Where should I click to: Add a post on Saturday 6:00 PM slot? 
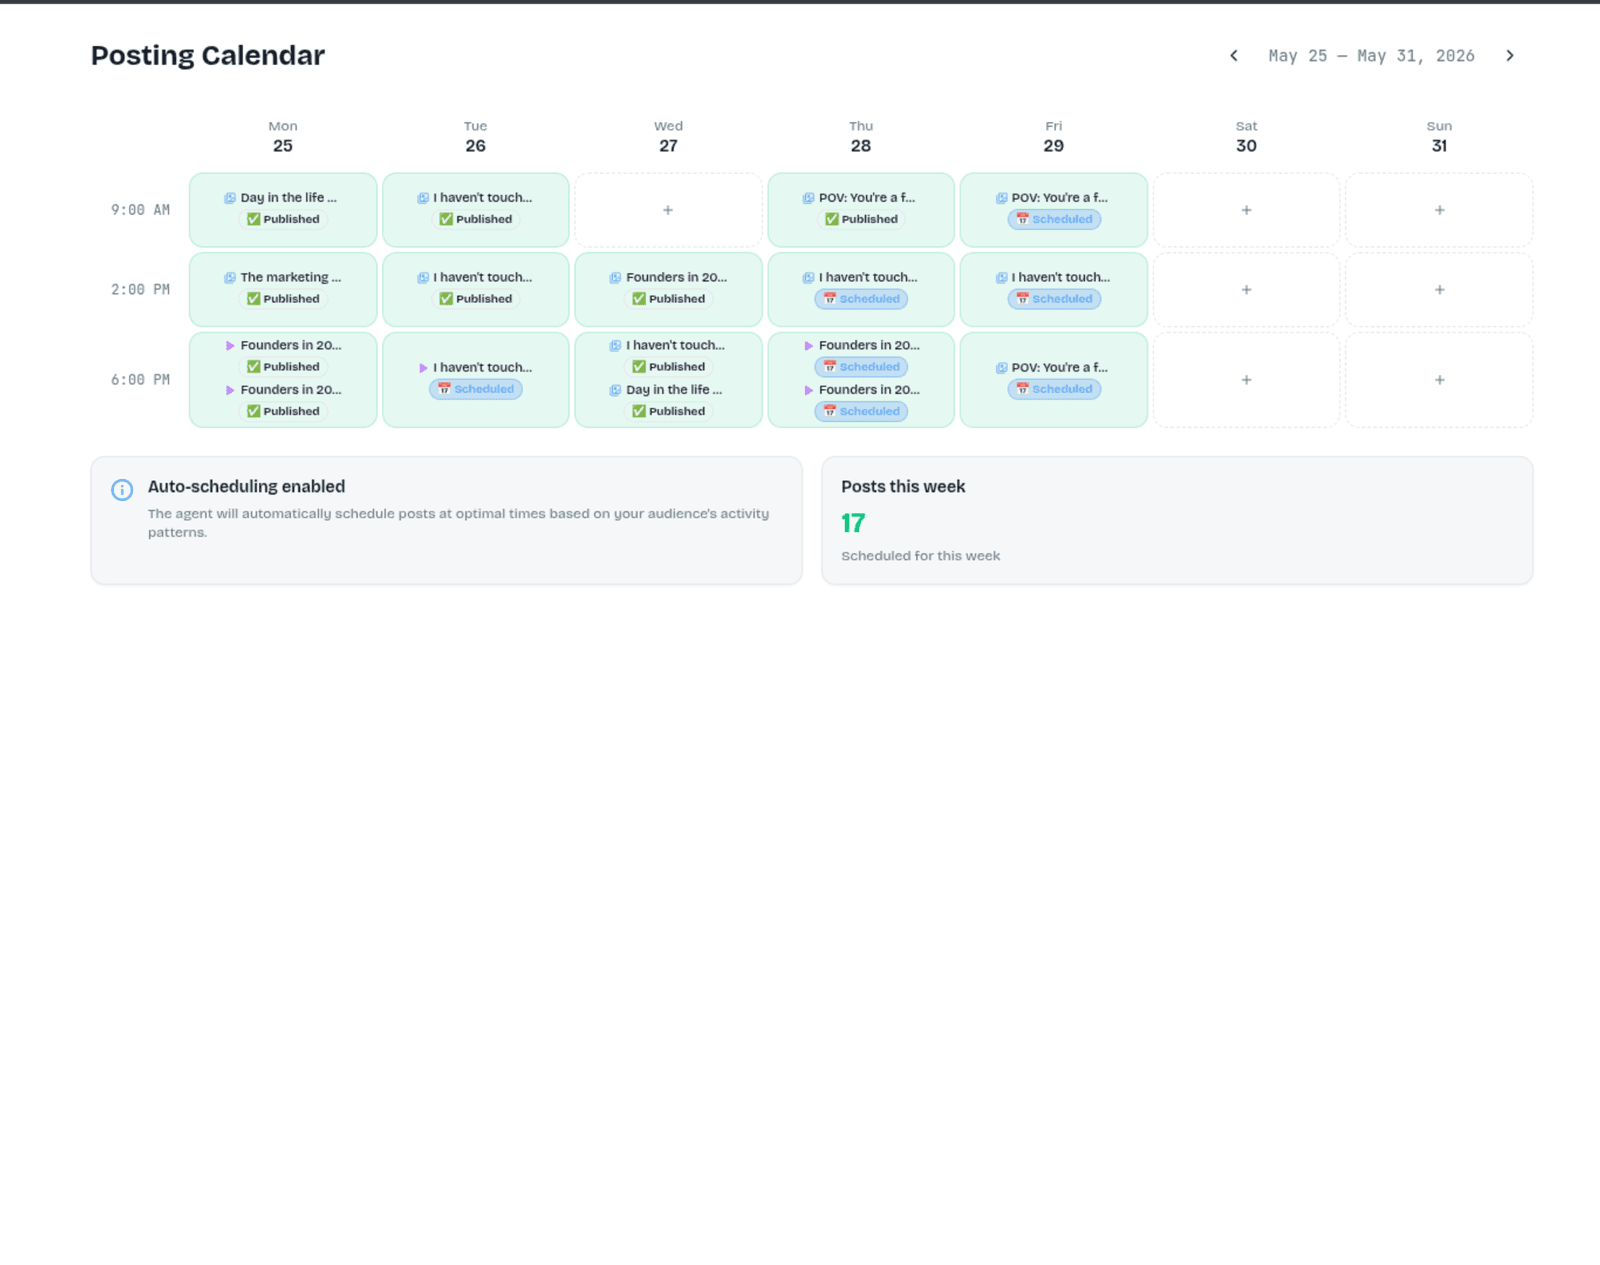pyautogui.click(x=1246, y=380)
